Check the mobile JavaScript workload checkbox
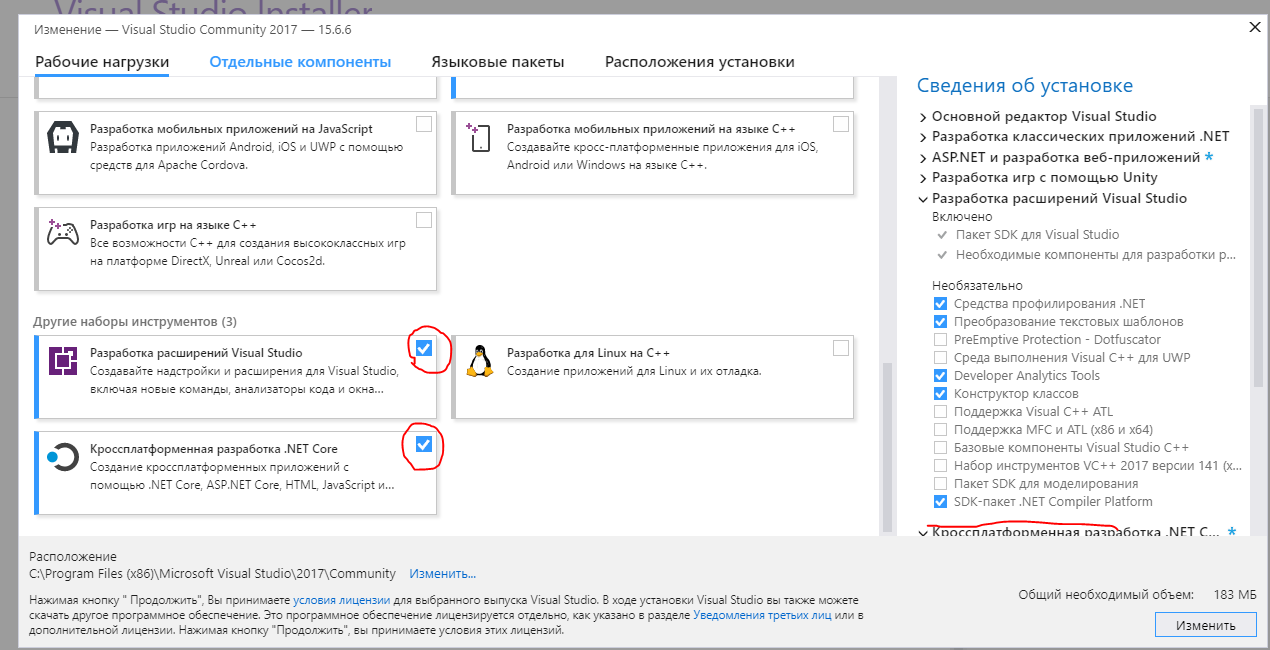Image resolution: width=1270 pixels, height=650 pixels. (424, 124)
